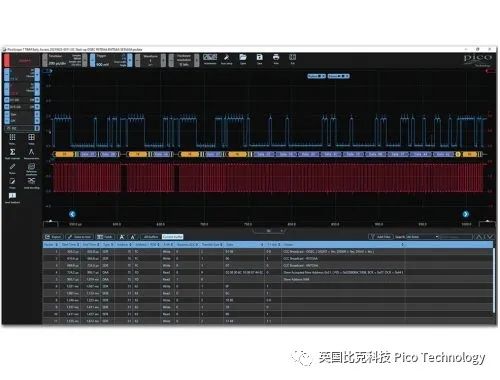Decrease channel B range with minus
The width and height of the screenshot is (500, 380).
point(7,89)
